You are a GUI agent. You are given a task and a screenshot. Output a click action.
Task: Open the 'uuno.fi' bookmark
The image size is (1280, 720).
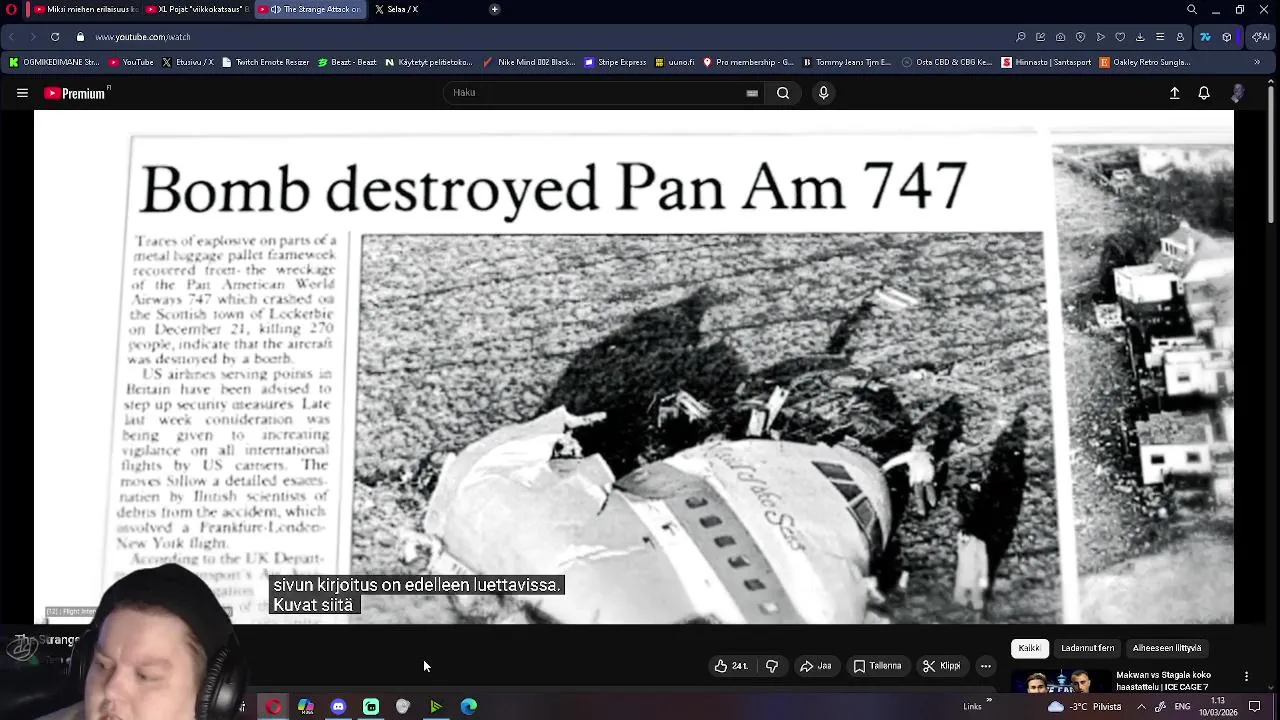[x=675, y=62]
